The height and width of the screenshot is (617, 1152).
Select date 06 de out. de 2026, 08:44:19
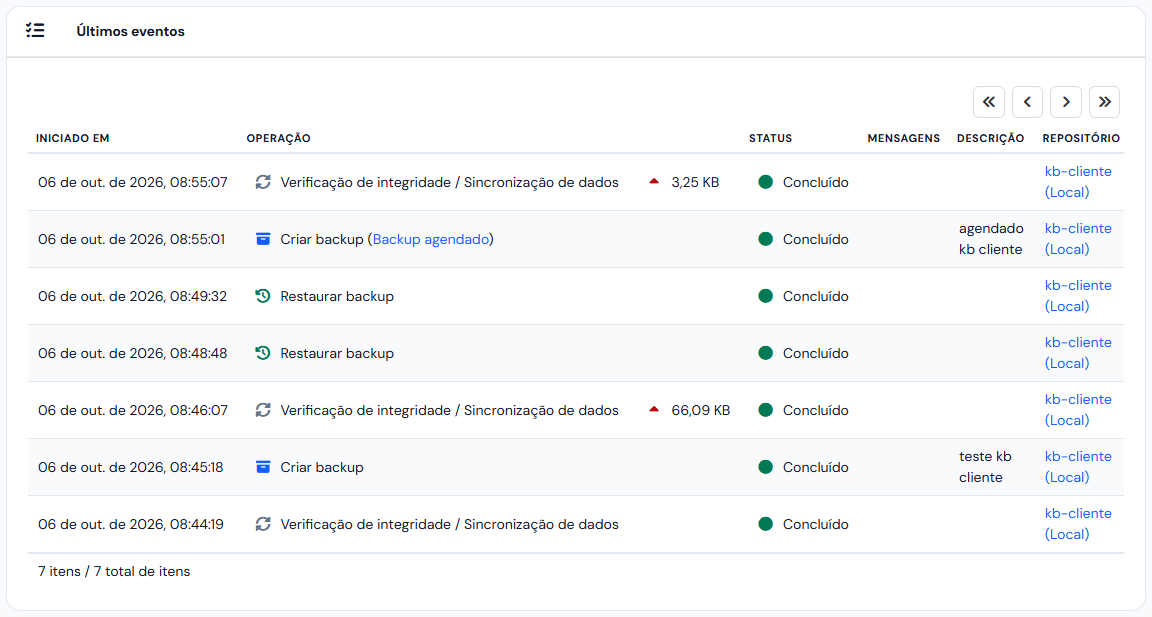131,524
